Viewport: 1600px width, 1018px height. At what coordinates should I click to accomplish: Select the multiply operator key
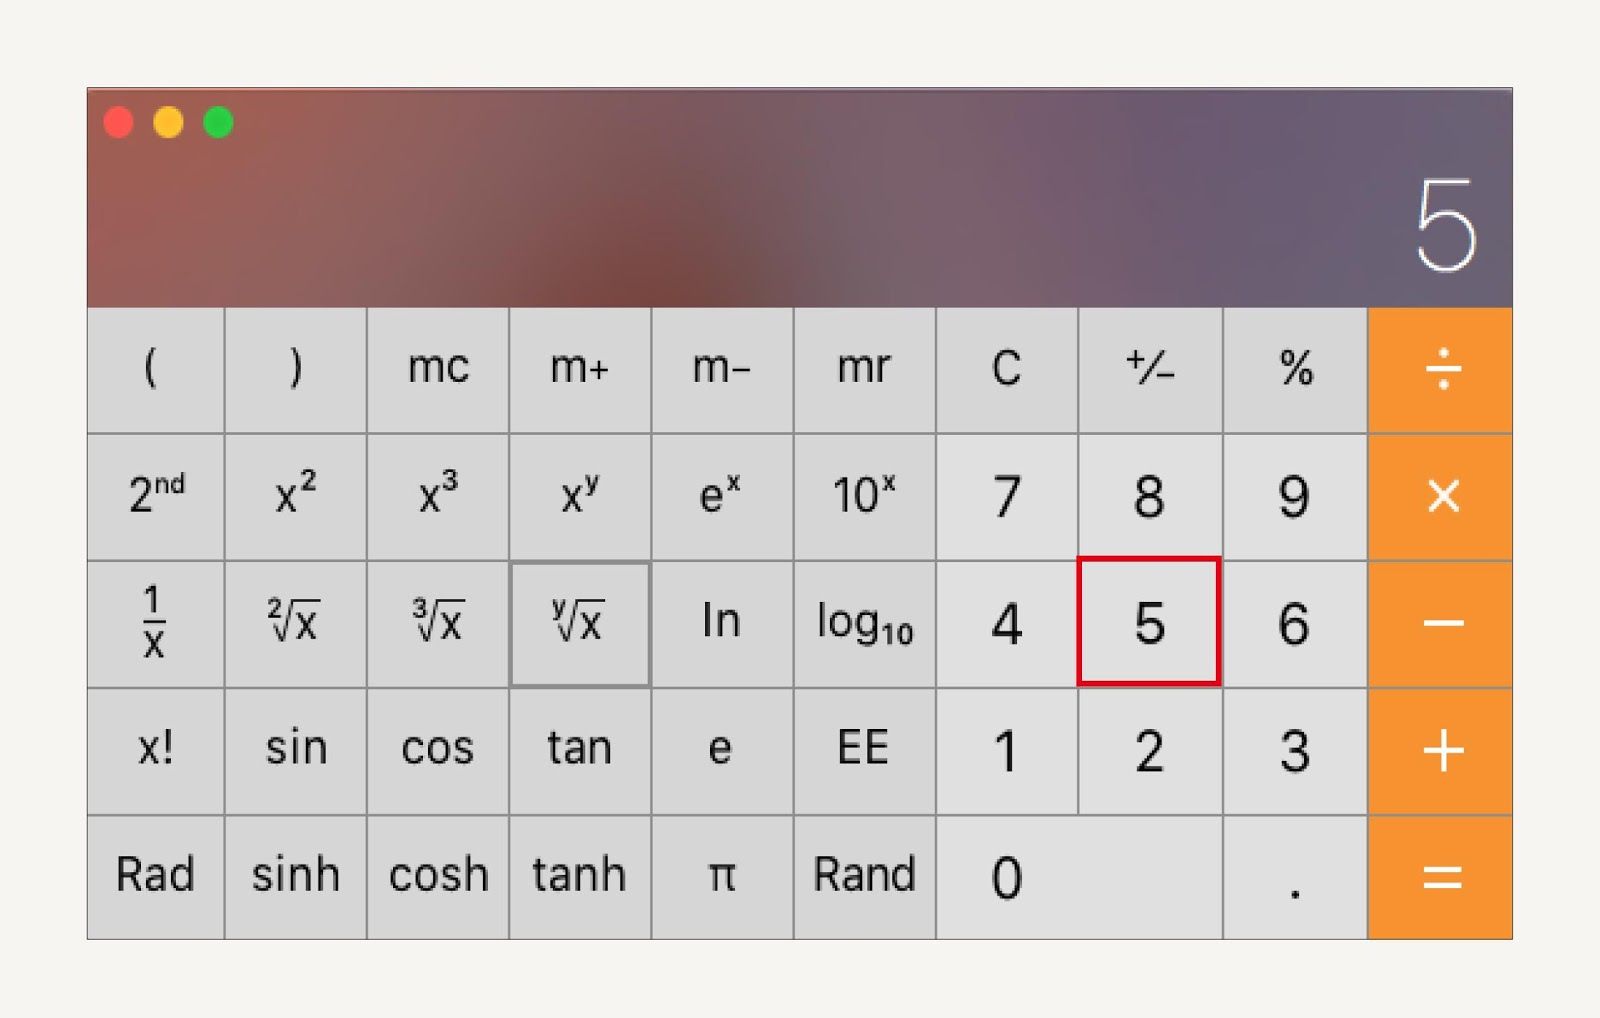point(1440,497)
